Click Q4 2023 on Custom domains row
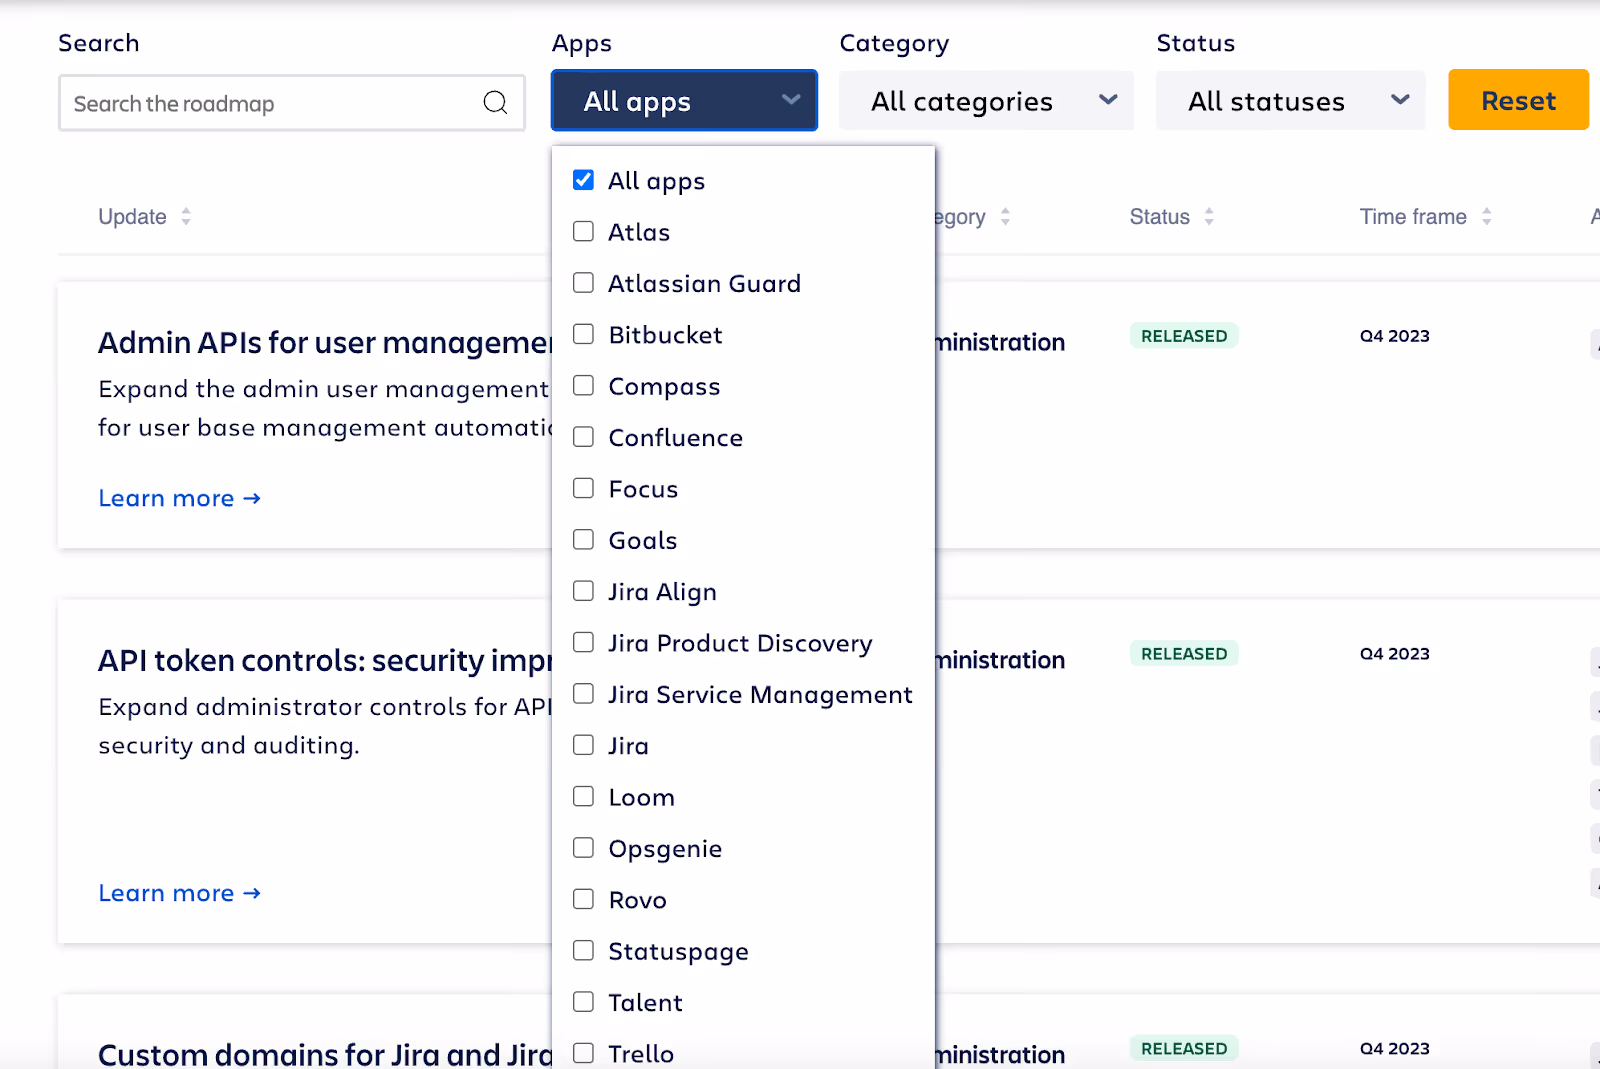The height and width of the screenshot is (1069, 1600). tap(1394, 1048)
